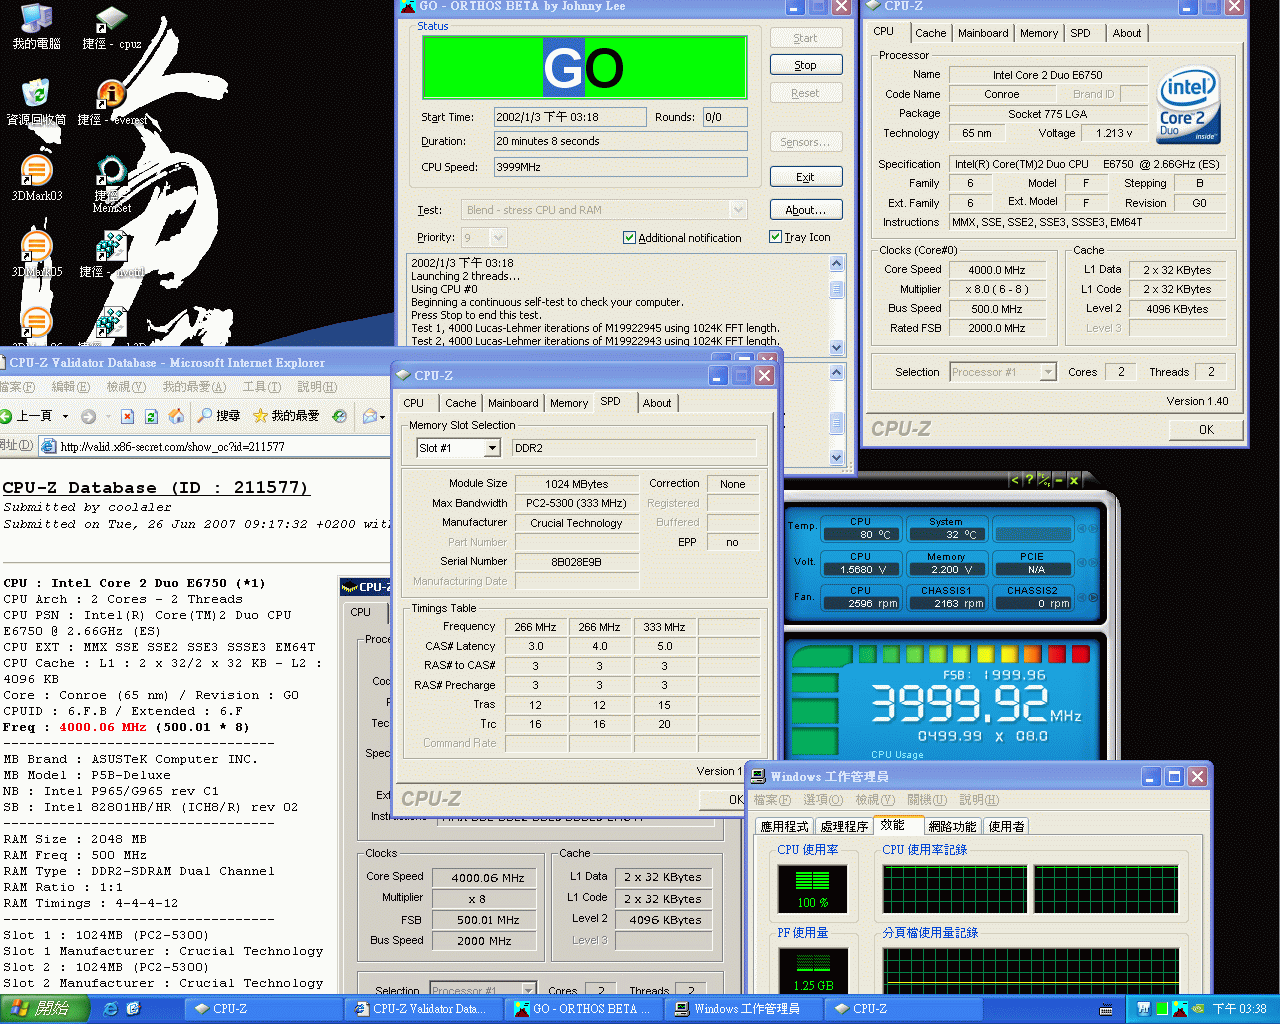Click OK button in top-right CPU-Z
Viewport: 1280px width, 1024px height.
pos(1207,430)
